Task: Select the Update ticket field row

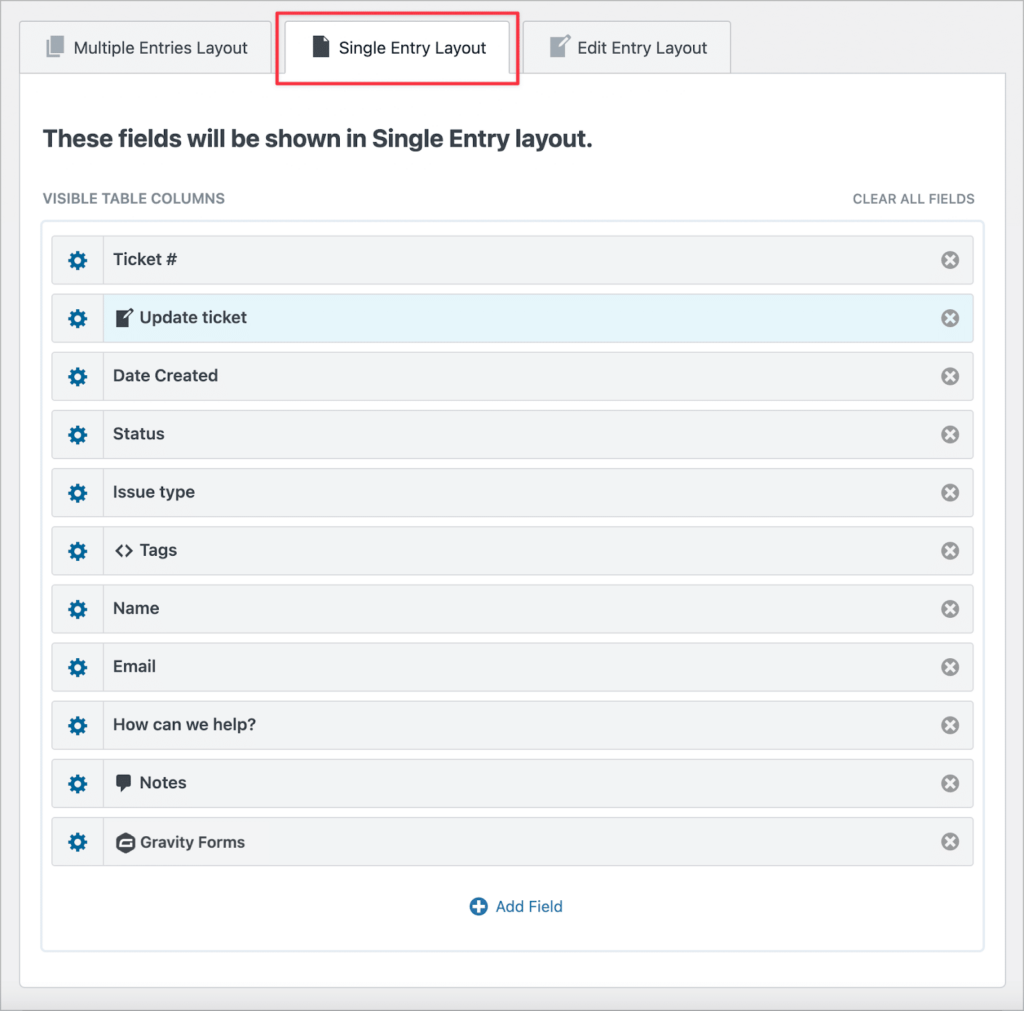Action: 500,318
